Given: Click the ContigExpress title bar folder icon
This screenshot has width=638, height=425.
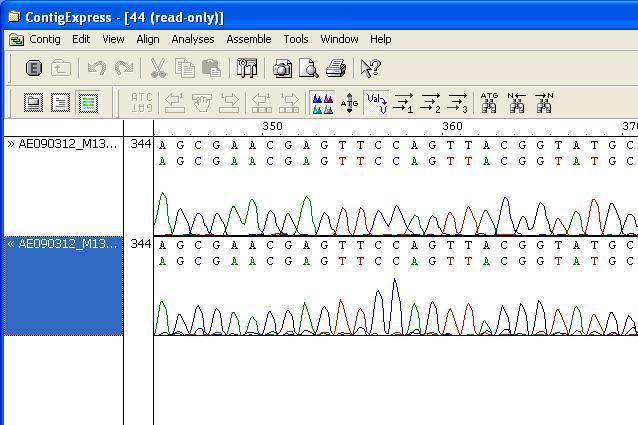Looking at the screenshot, I should click(15, 17).
